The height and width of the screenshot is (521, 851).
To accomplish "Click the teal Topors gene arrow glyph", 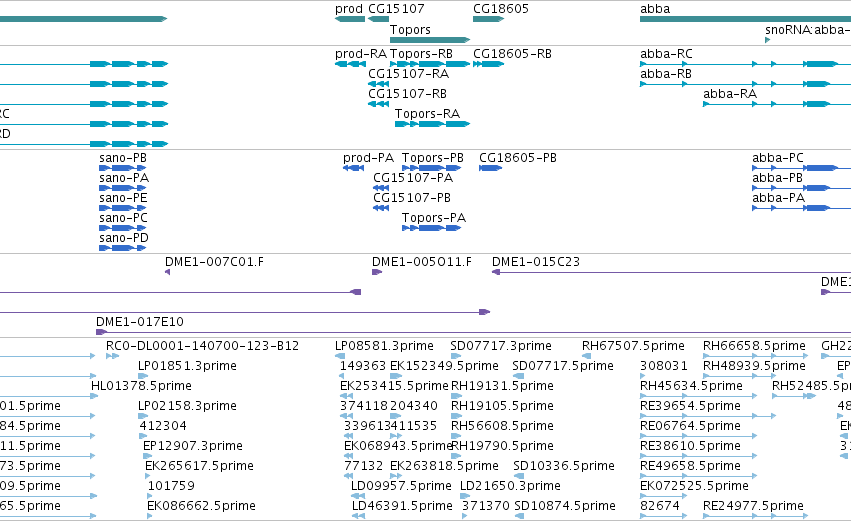I will coord(430,40).
